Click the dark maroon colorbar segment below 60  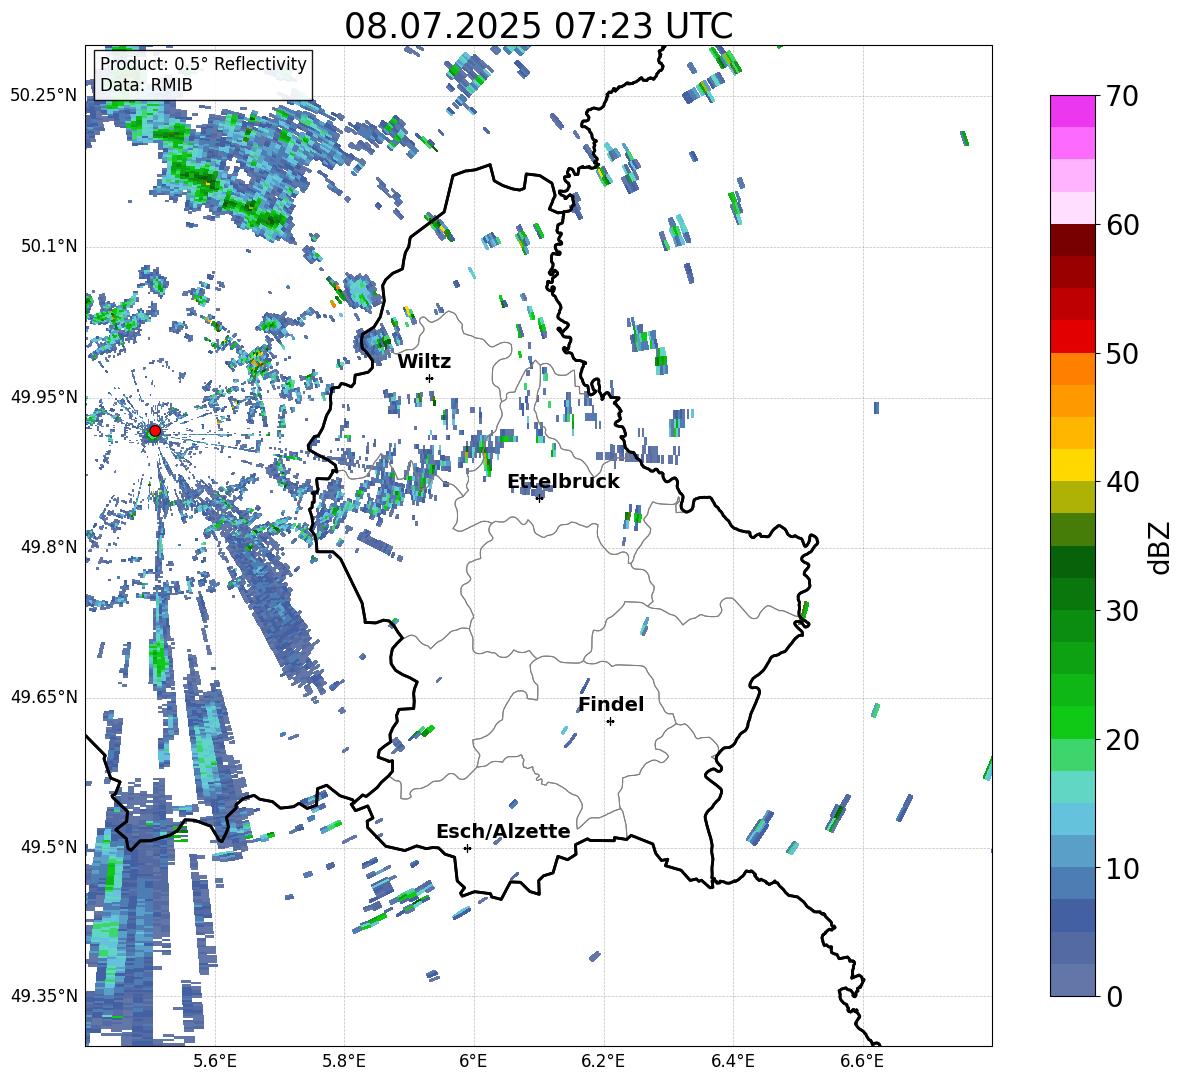1072,240
